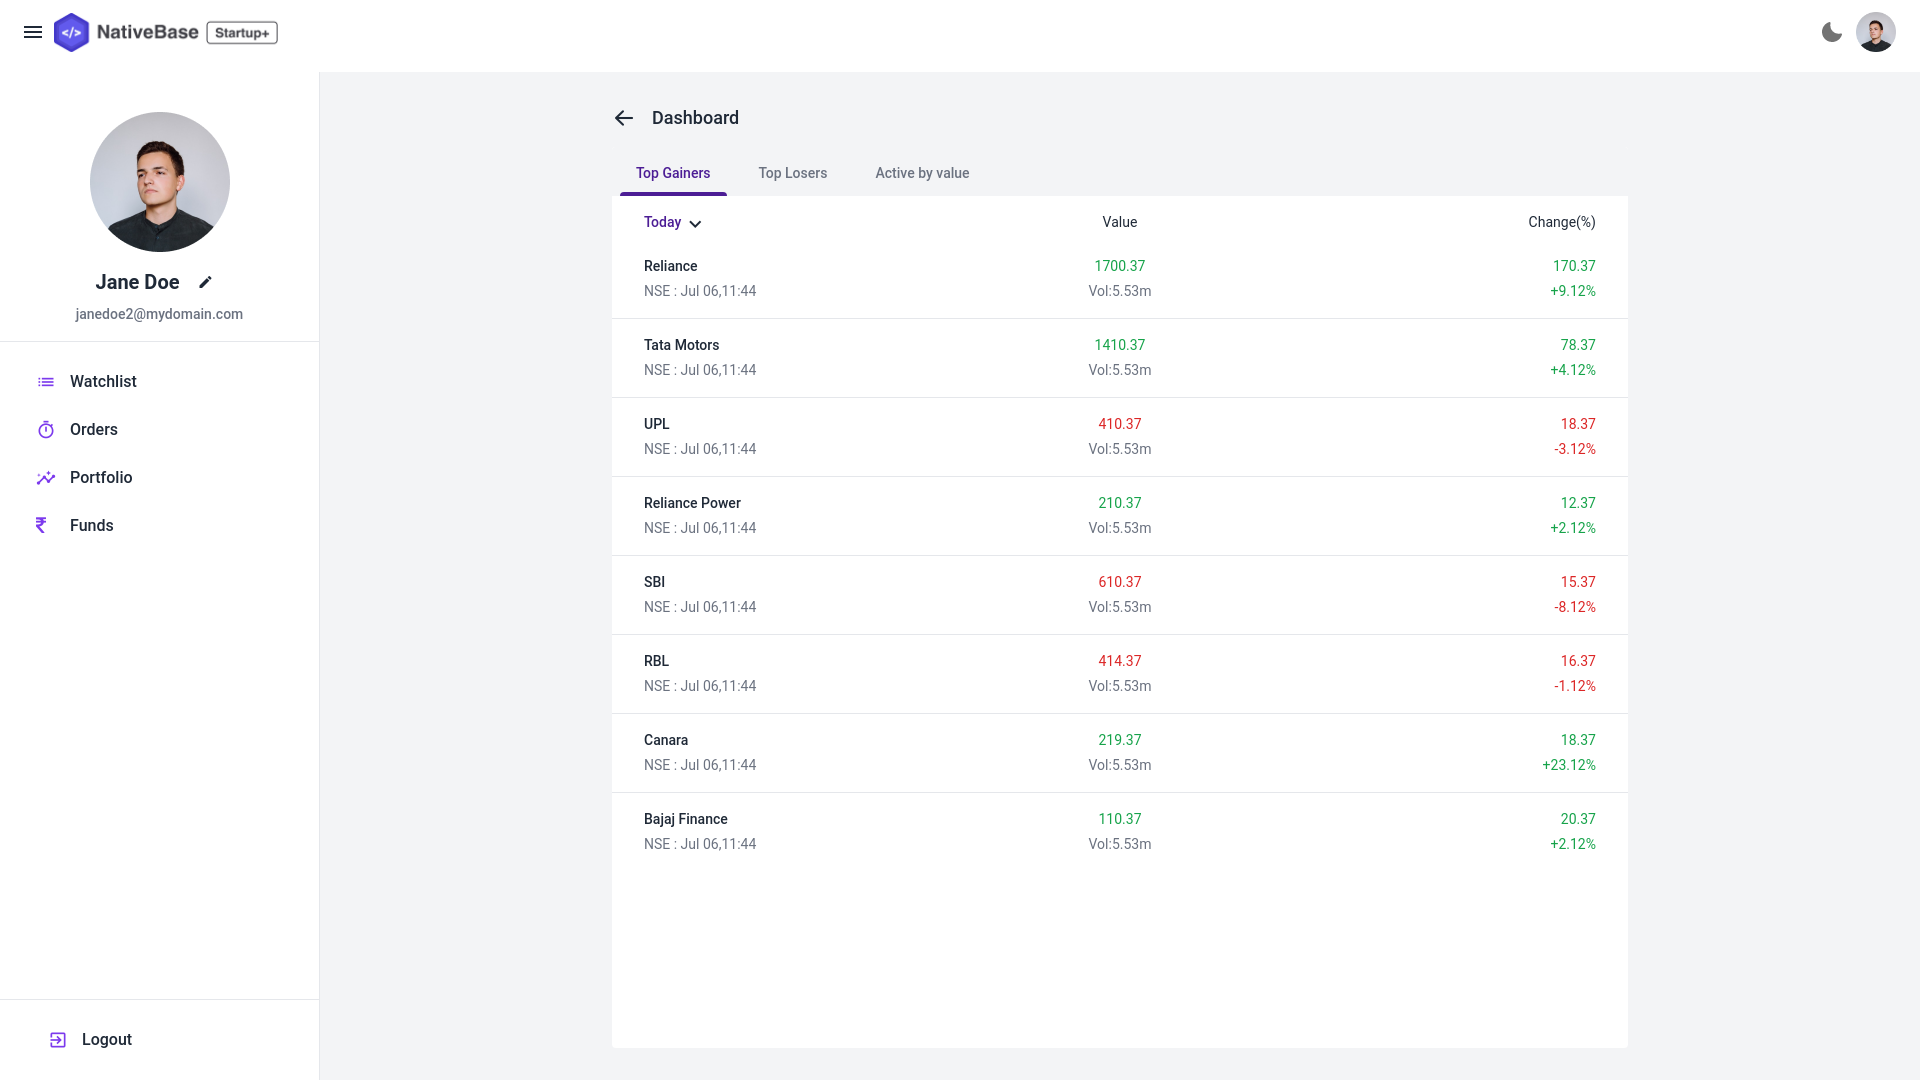Click the Funds rupee icon
The height and width of the screenshot is (1080, 1920).
click(x=41, y=526)
